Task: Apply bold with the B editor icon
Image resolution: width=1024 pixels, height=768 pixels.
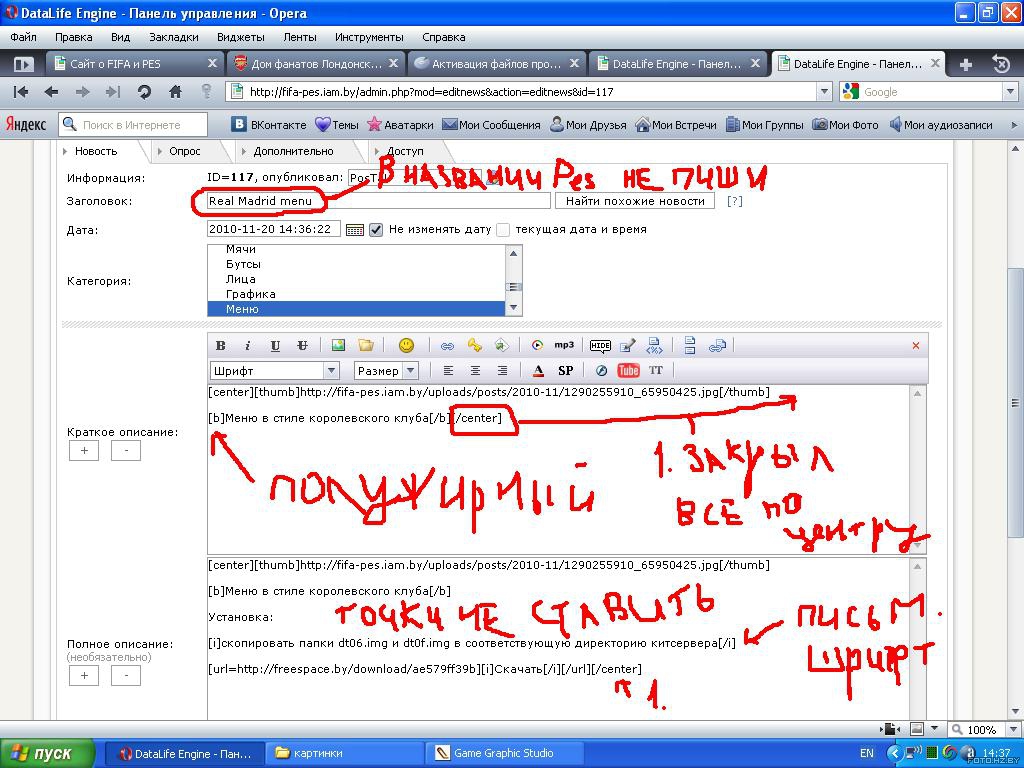Action: pos(221,345)
